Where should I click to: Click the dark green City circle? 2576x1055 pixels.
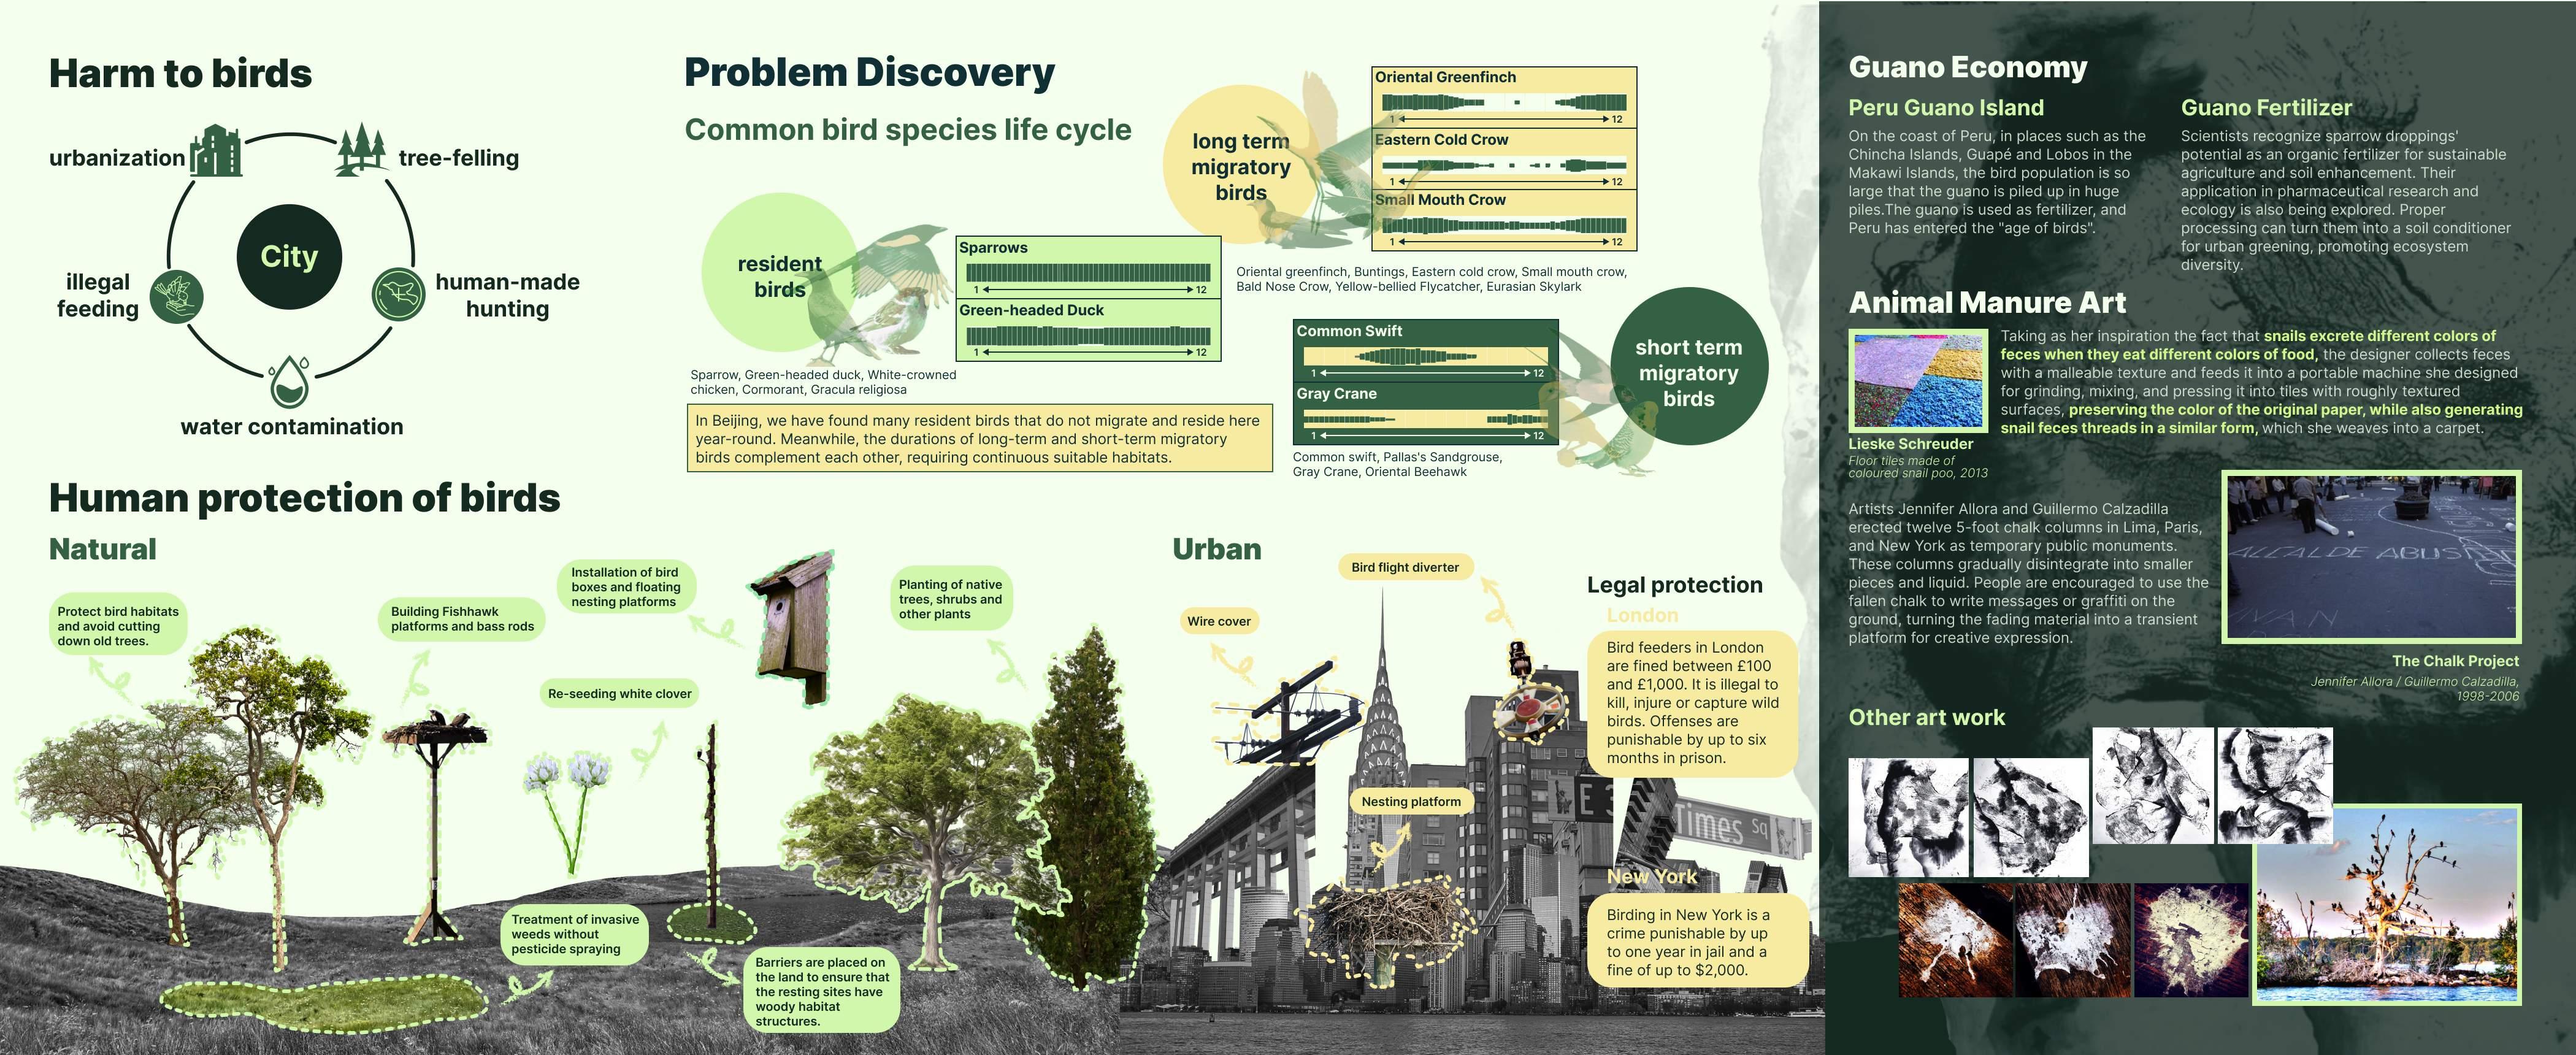pos(289,257)
